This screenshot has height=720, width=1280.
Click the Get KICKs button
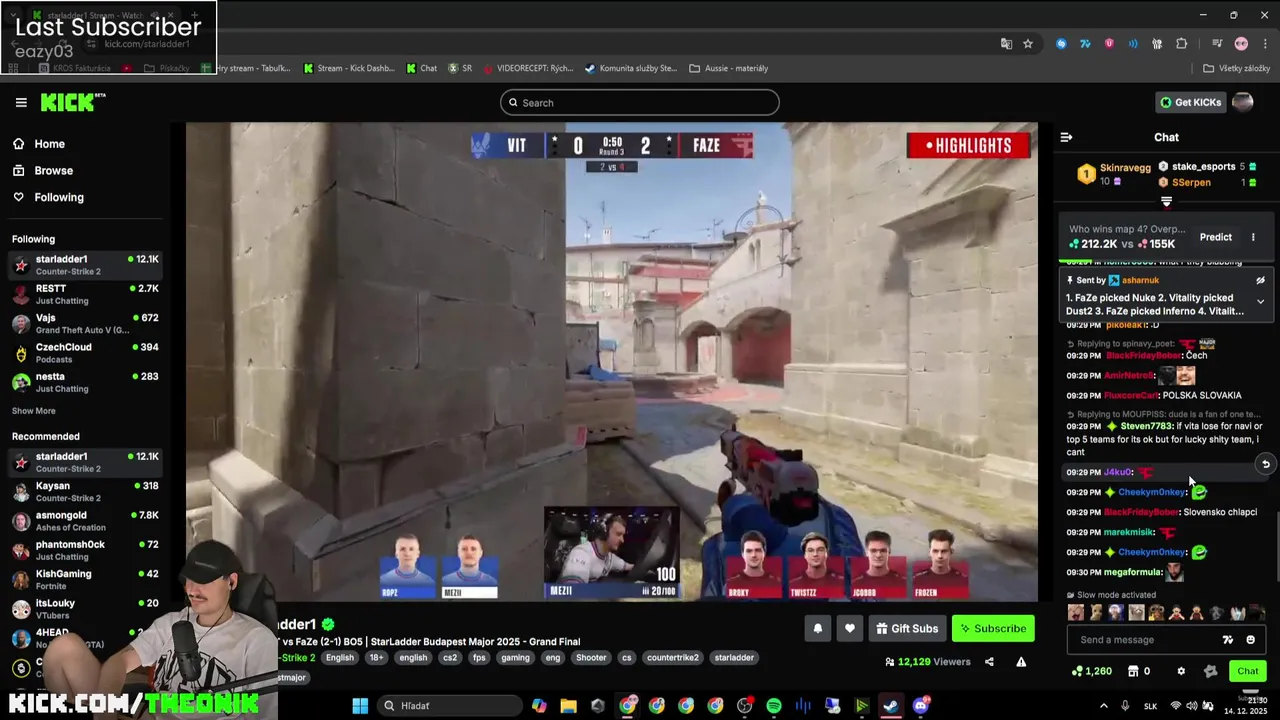pos(1190,102)
